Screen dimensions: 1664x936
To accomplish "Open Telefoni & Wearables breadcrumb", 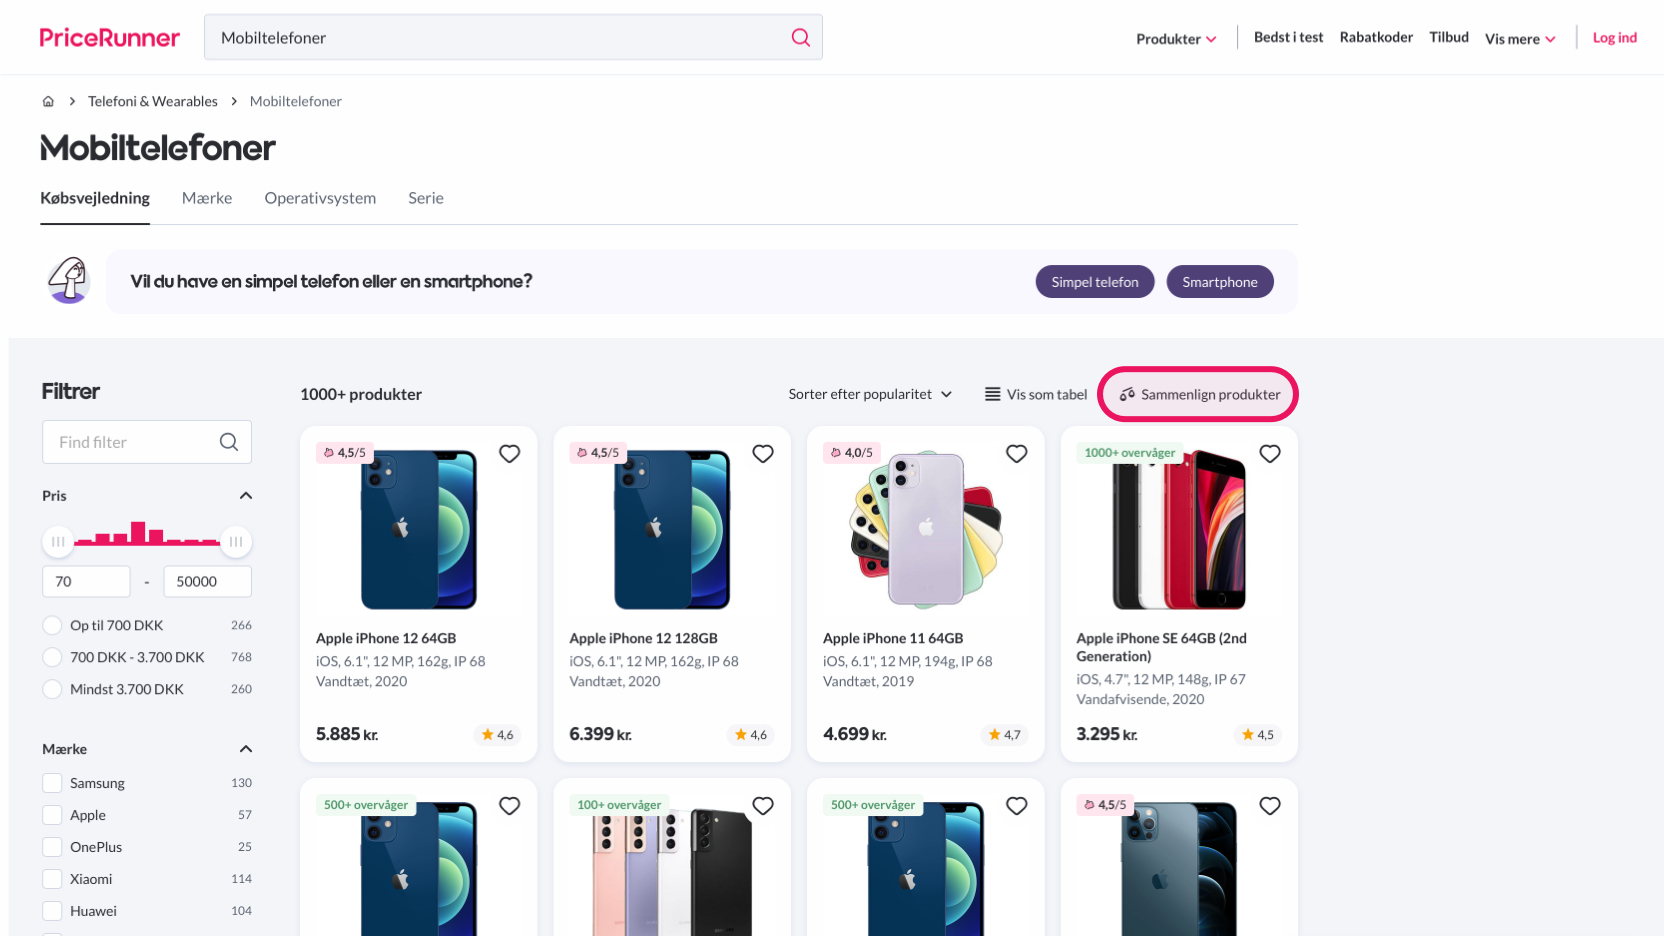I will tap(153, 101).
